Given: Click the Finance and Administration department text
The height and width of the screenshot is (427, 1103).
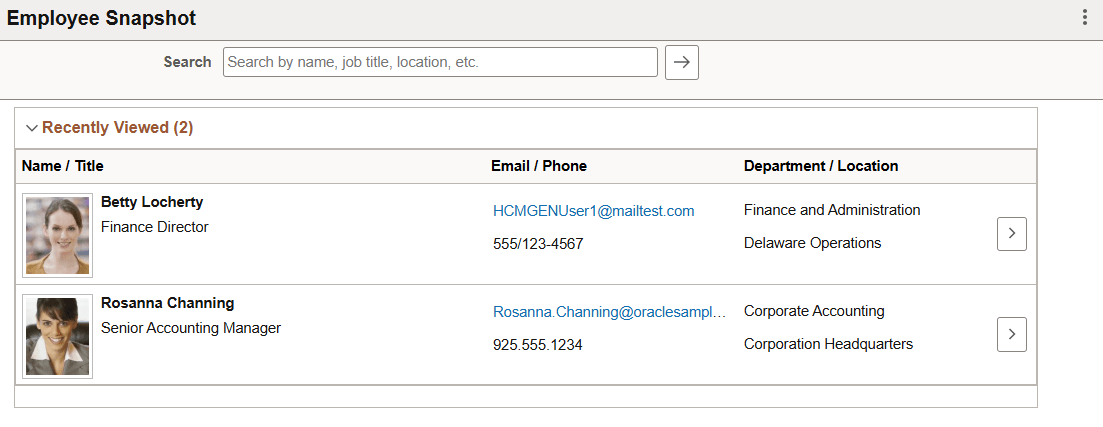Looking at the screenshot, I should pos(832,210).
